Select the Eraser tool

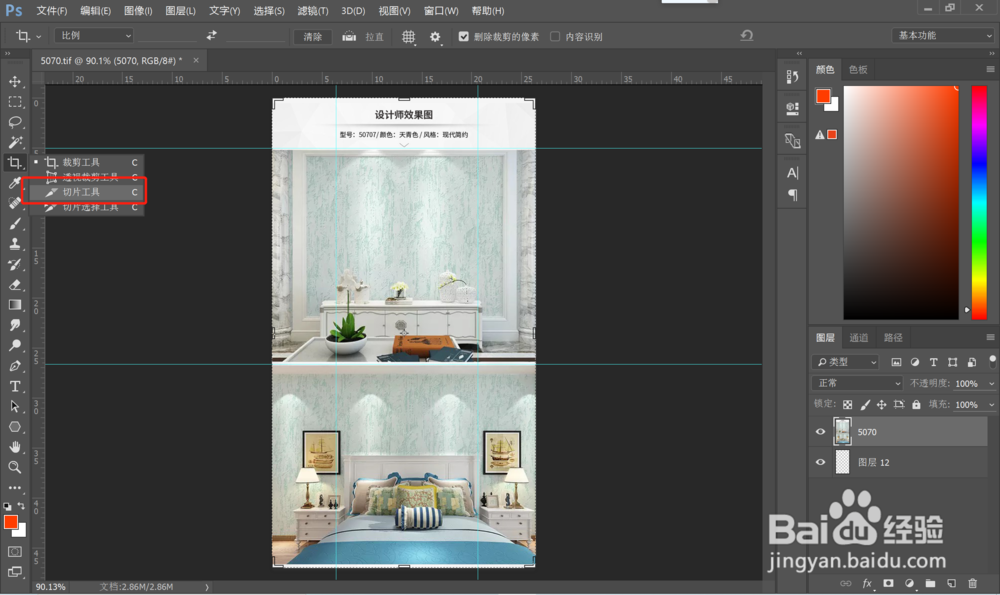pyautogui.click(x=15, y=284)
